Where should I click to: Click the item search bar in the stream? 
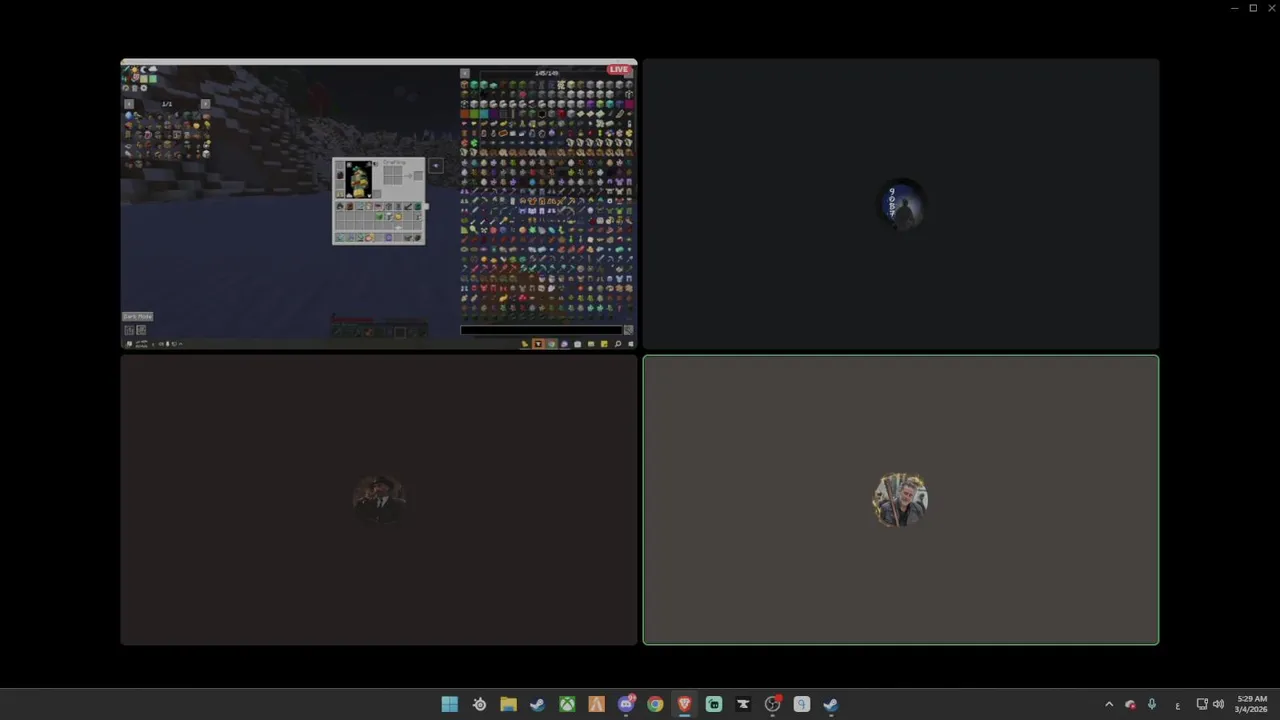point(541,330)
